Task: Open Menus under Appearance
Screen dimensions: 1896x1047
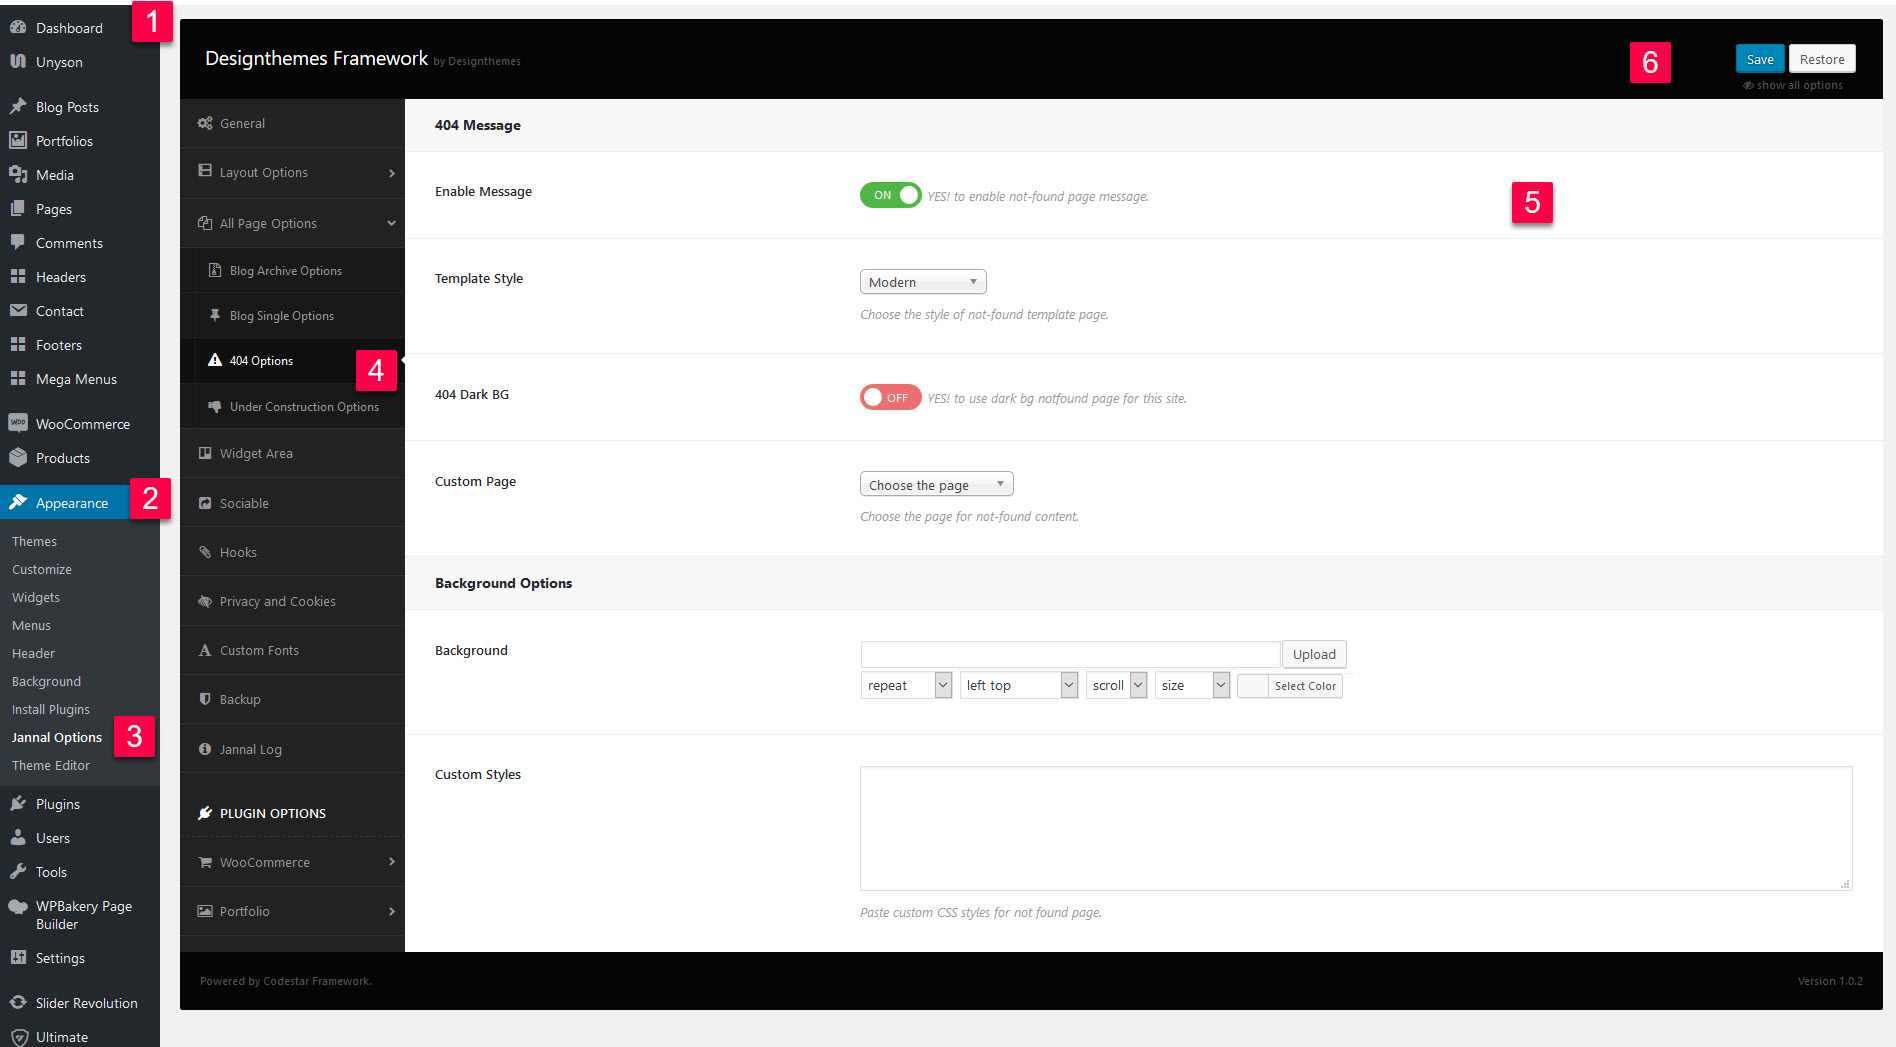Action: [31, 625]
